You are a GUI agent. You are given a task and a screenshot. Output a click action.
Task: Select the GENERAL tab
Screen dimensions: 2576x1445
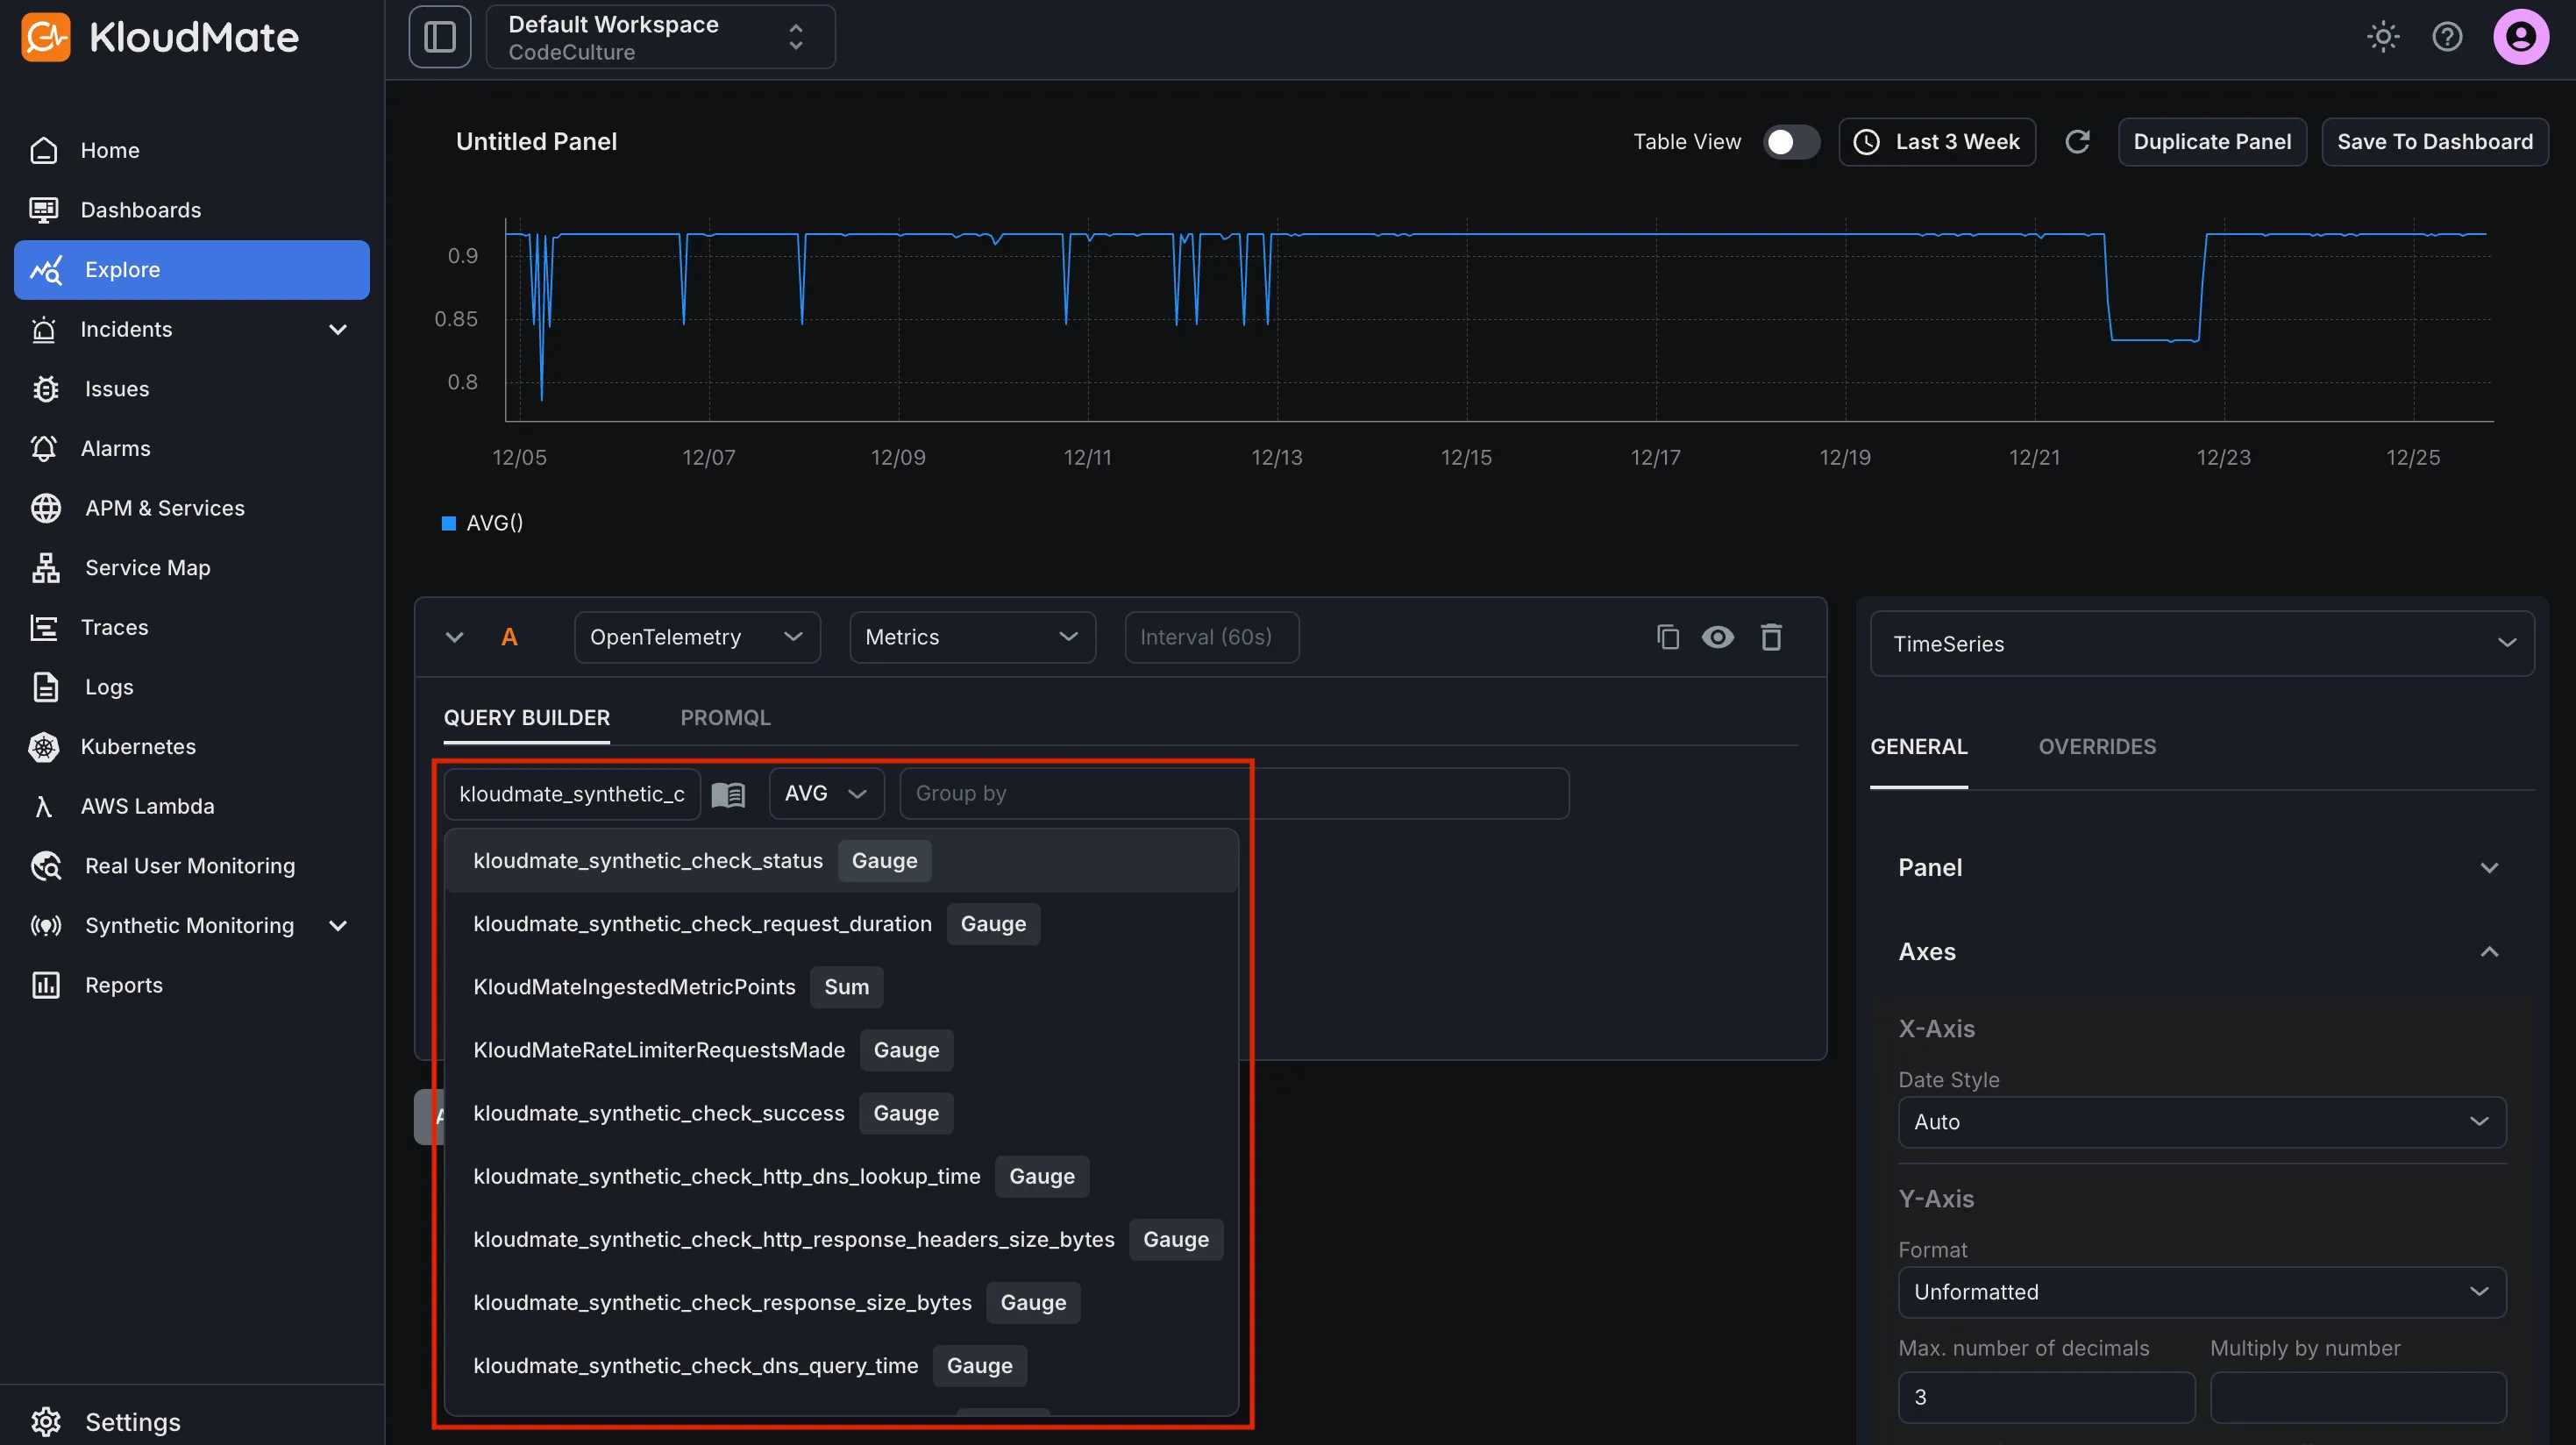(1919, 747)
